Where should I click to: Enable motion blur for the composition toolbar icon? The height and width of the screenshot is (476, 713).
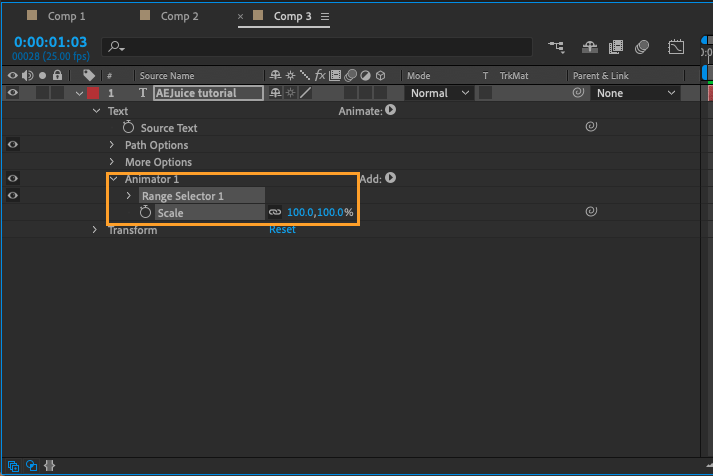pyautogui.click(x=642, y=47)
